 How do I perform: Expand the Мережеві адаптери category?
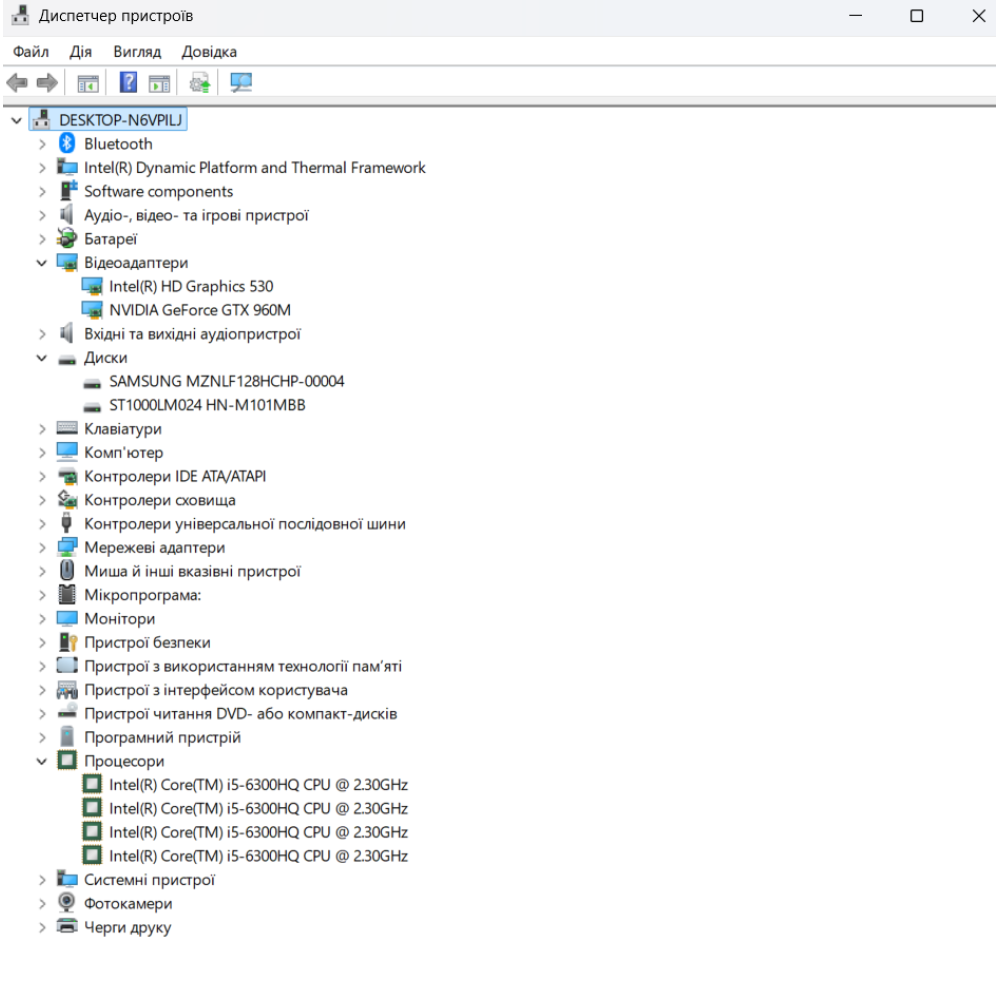point(42,548)
